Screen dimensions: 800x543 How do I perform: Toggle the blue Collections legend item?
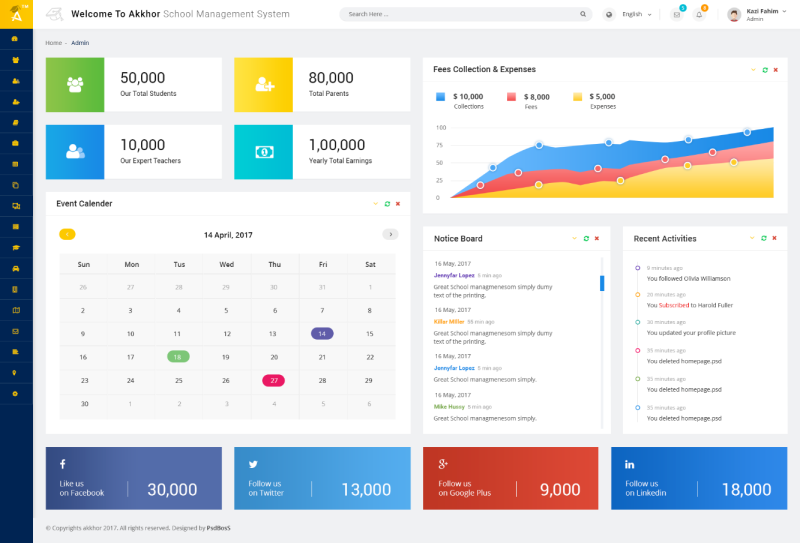441,97
